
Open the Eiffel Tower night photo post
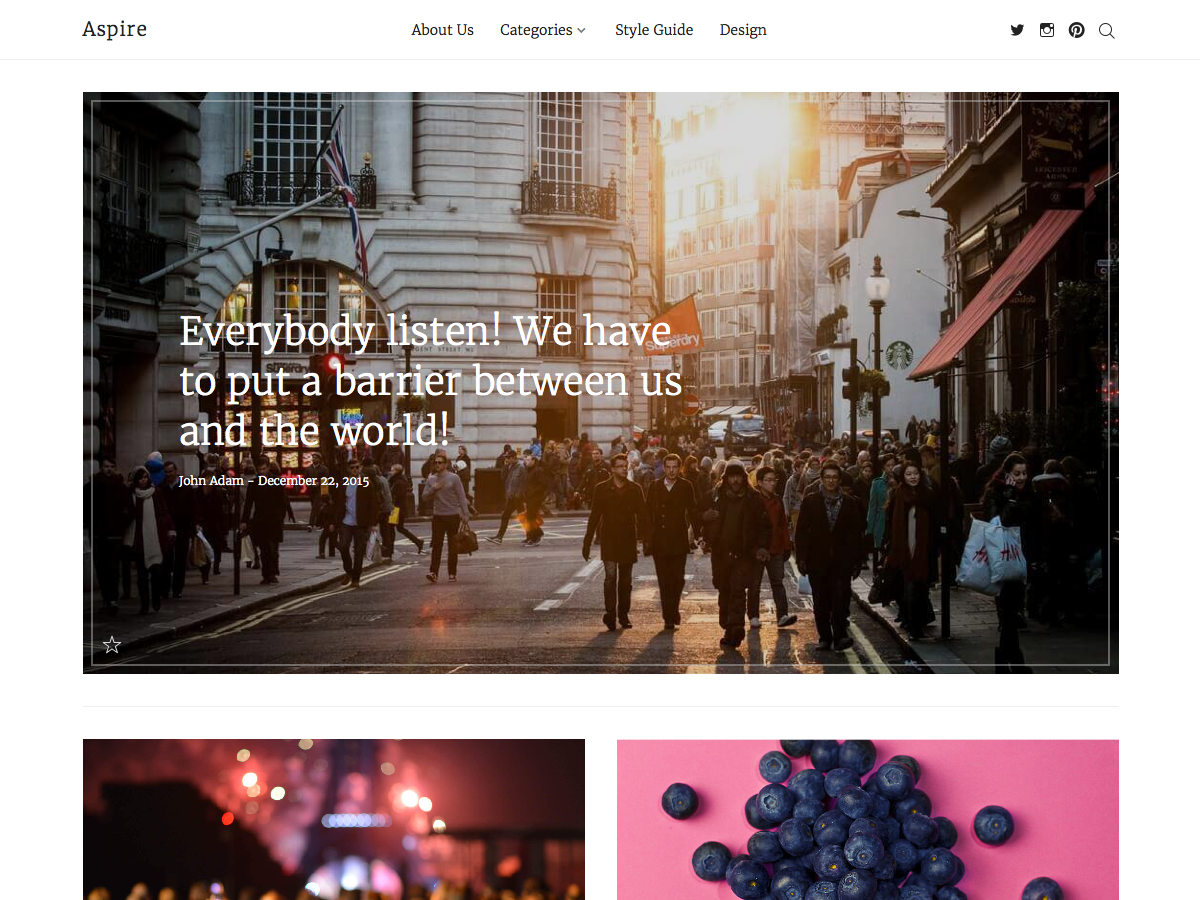point(334,819)
